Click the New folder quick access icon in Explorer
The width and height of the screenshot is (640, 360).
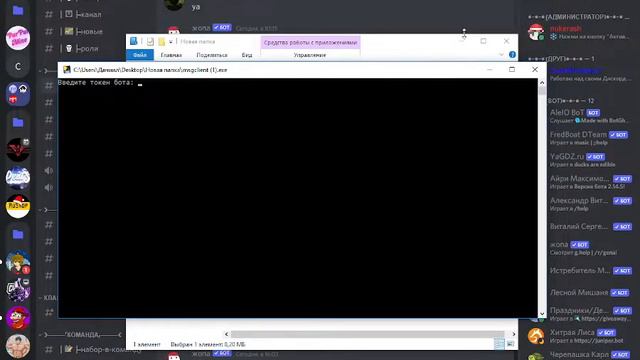click(x=162, y=42)
